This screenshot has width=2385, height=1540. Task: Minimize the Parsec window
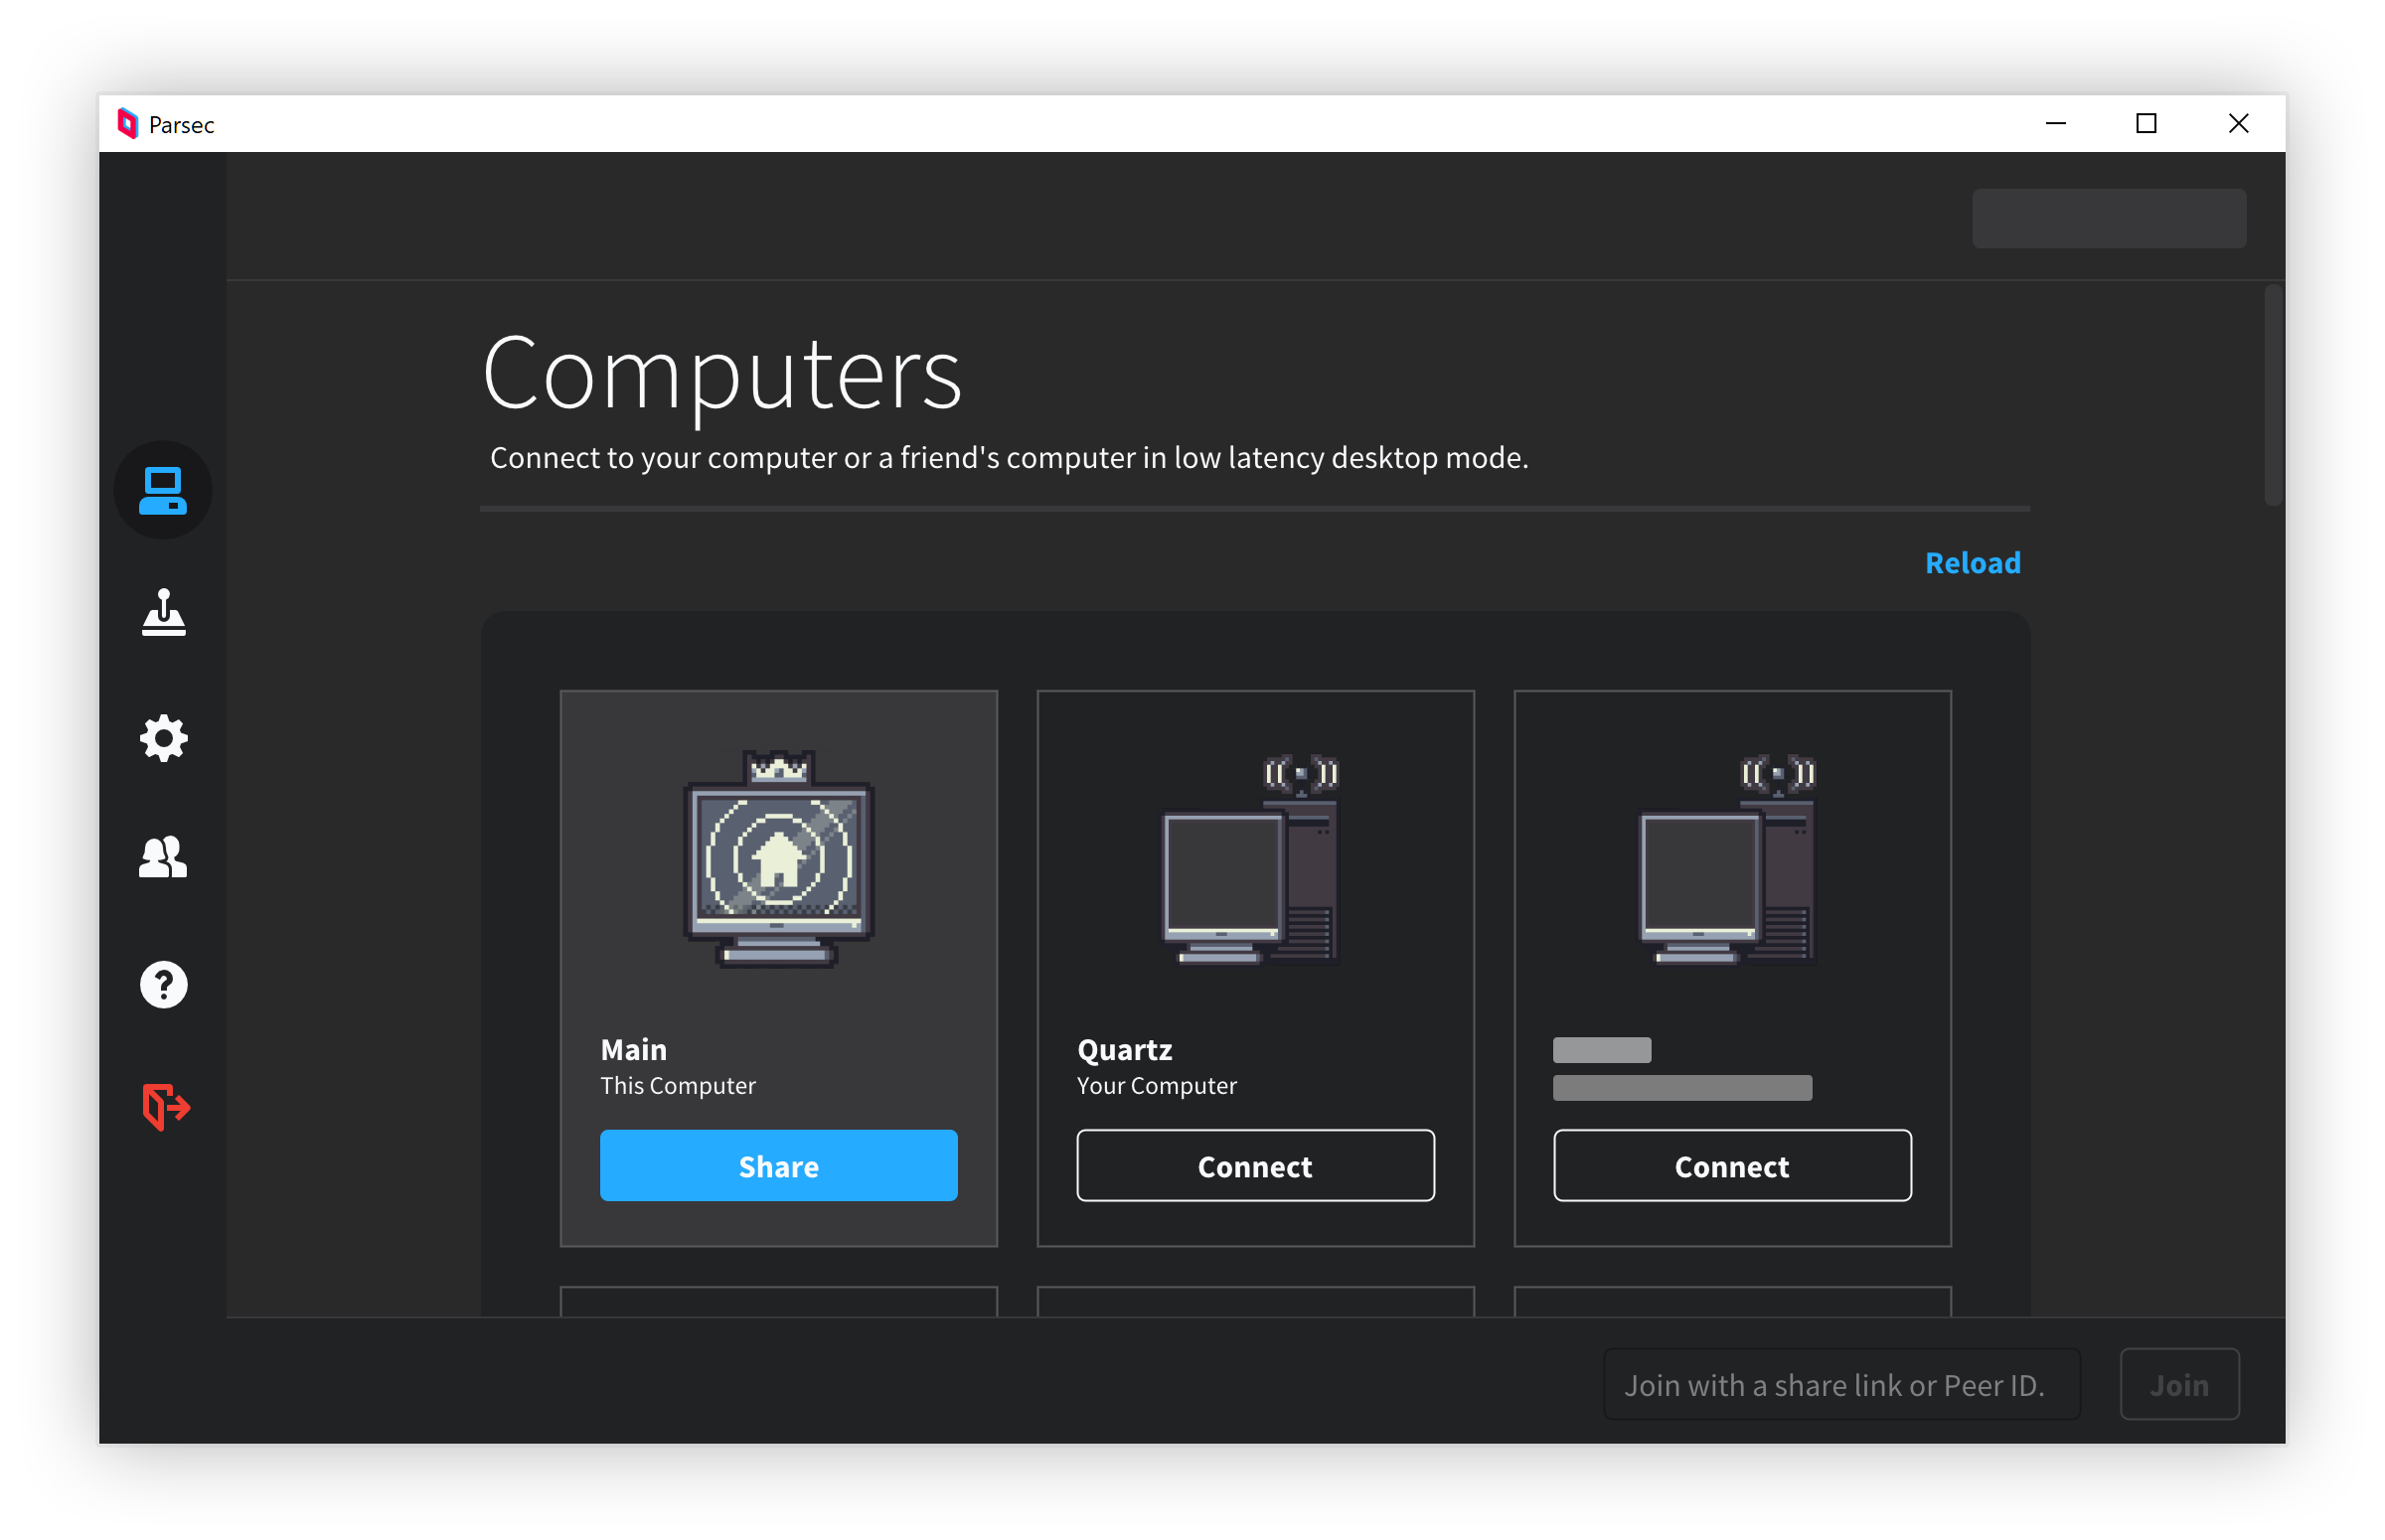point(2055,123)
